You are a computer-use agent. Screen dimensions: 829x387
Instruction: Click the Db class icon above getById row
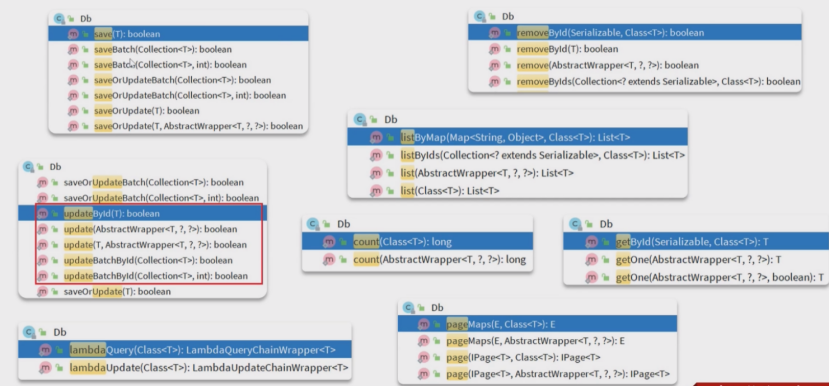tap(576, 224)
